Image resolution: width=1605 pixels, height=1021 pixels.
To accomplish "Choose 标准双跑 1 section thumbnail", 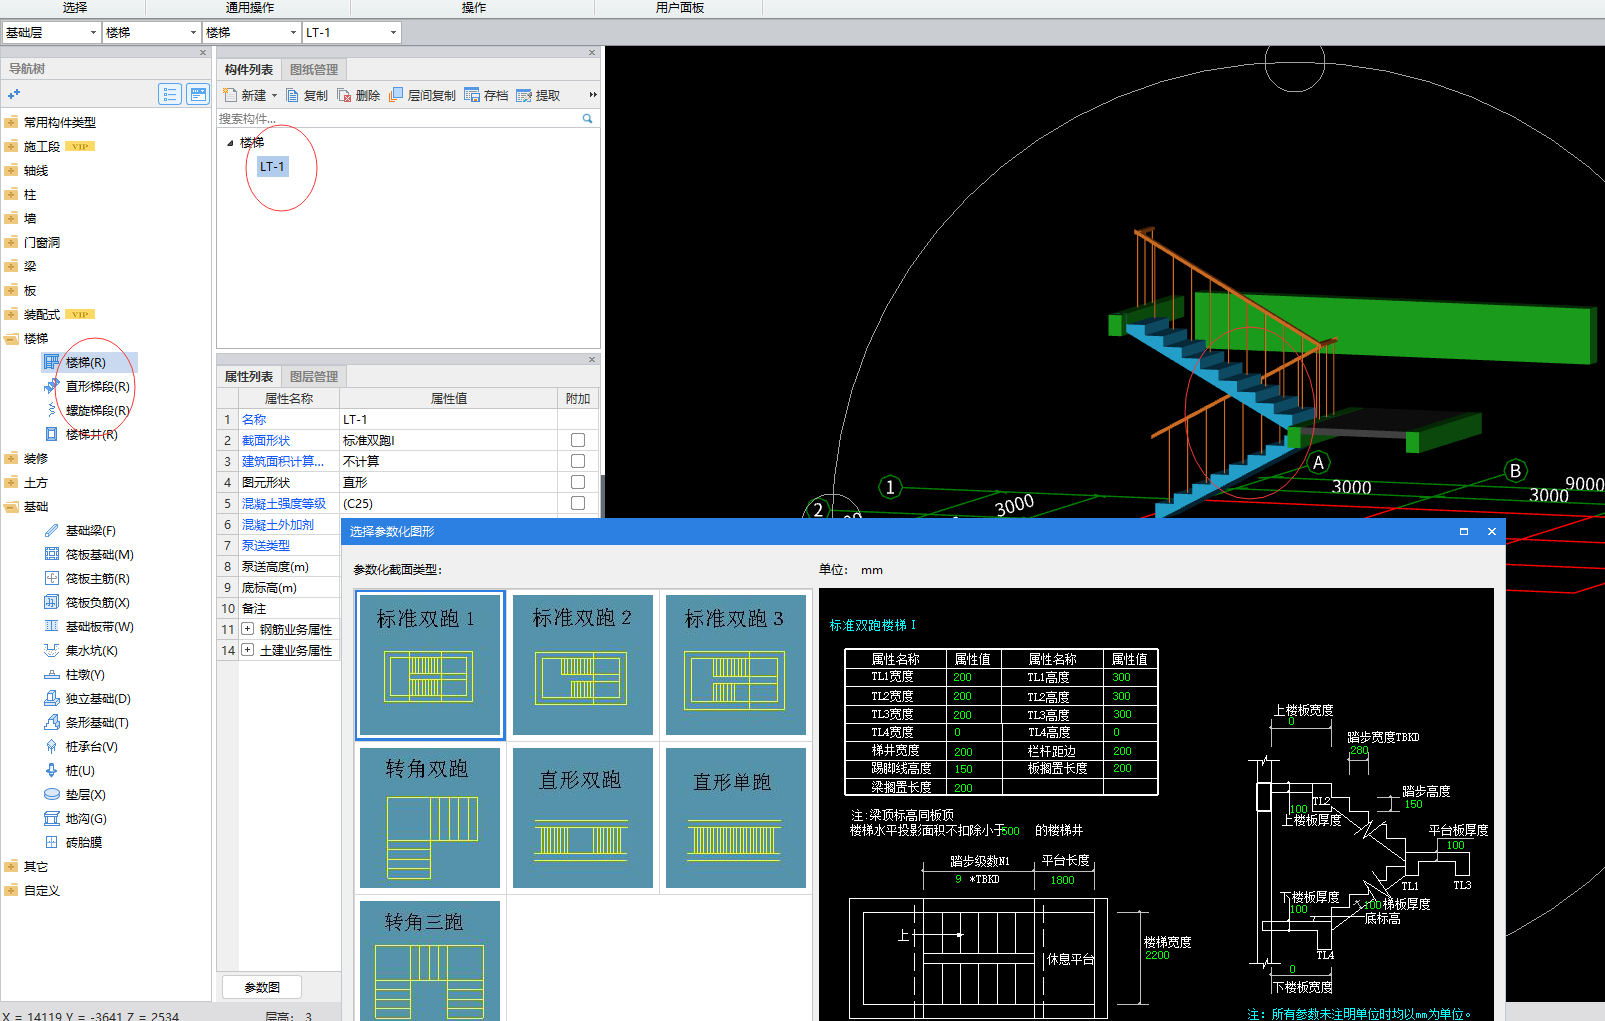I will point(429,665).
